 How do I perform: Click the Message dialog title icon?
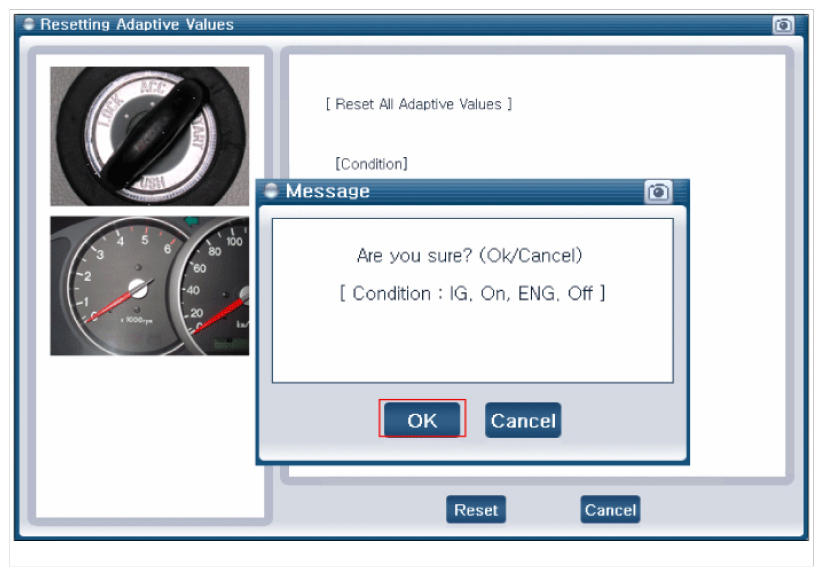(271, 191)
